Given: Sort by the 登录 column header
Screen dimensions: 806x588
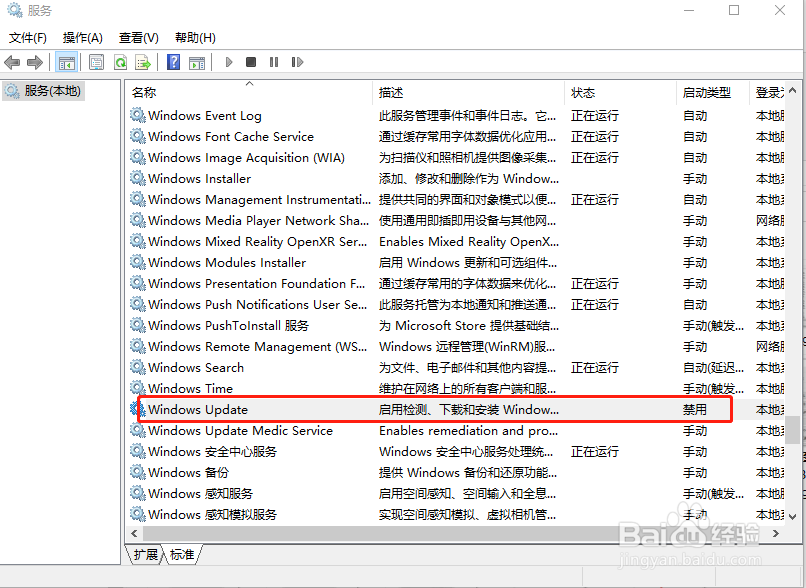Looking at the screenshot, I should point(767,93).
